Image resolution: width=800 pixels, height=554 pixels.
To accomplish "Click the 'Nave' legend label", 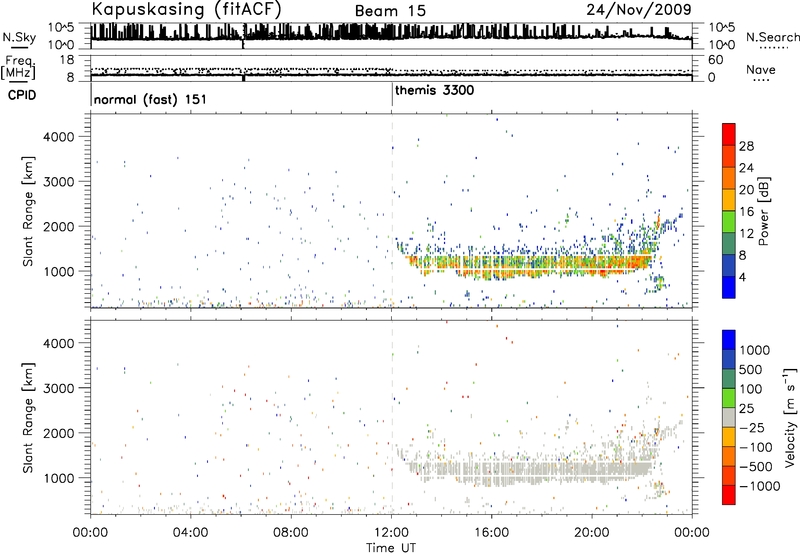I will [761, 70].
